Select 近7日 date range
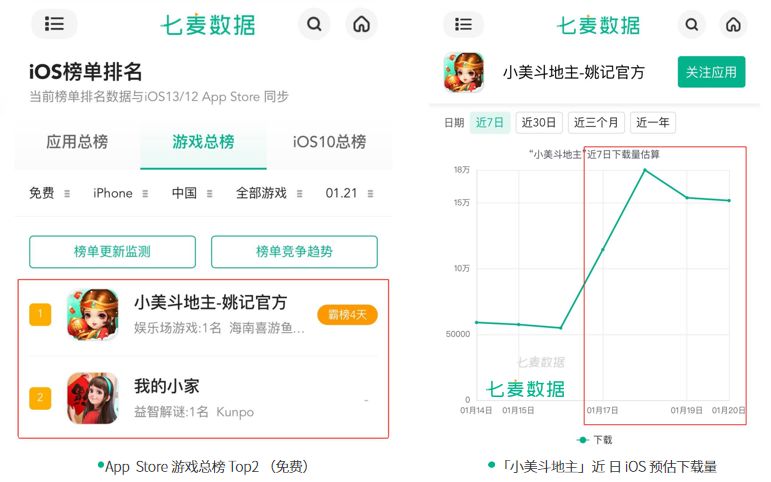The width and height of the screenshot is (771, 482). coord(490,122)
